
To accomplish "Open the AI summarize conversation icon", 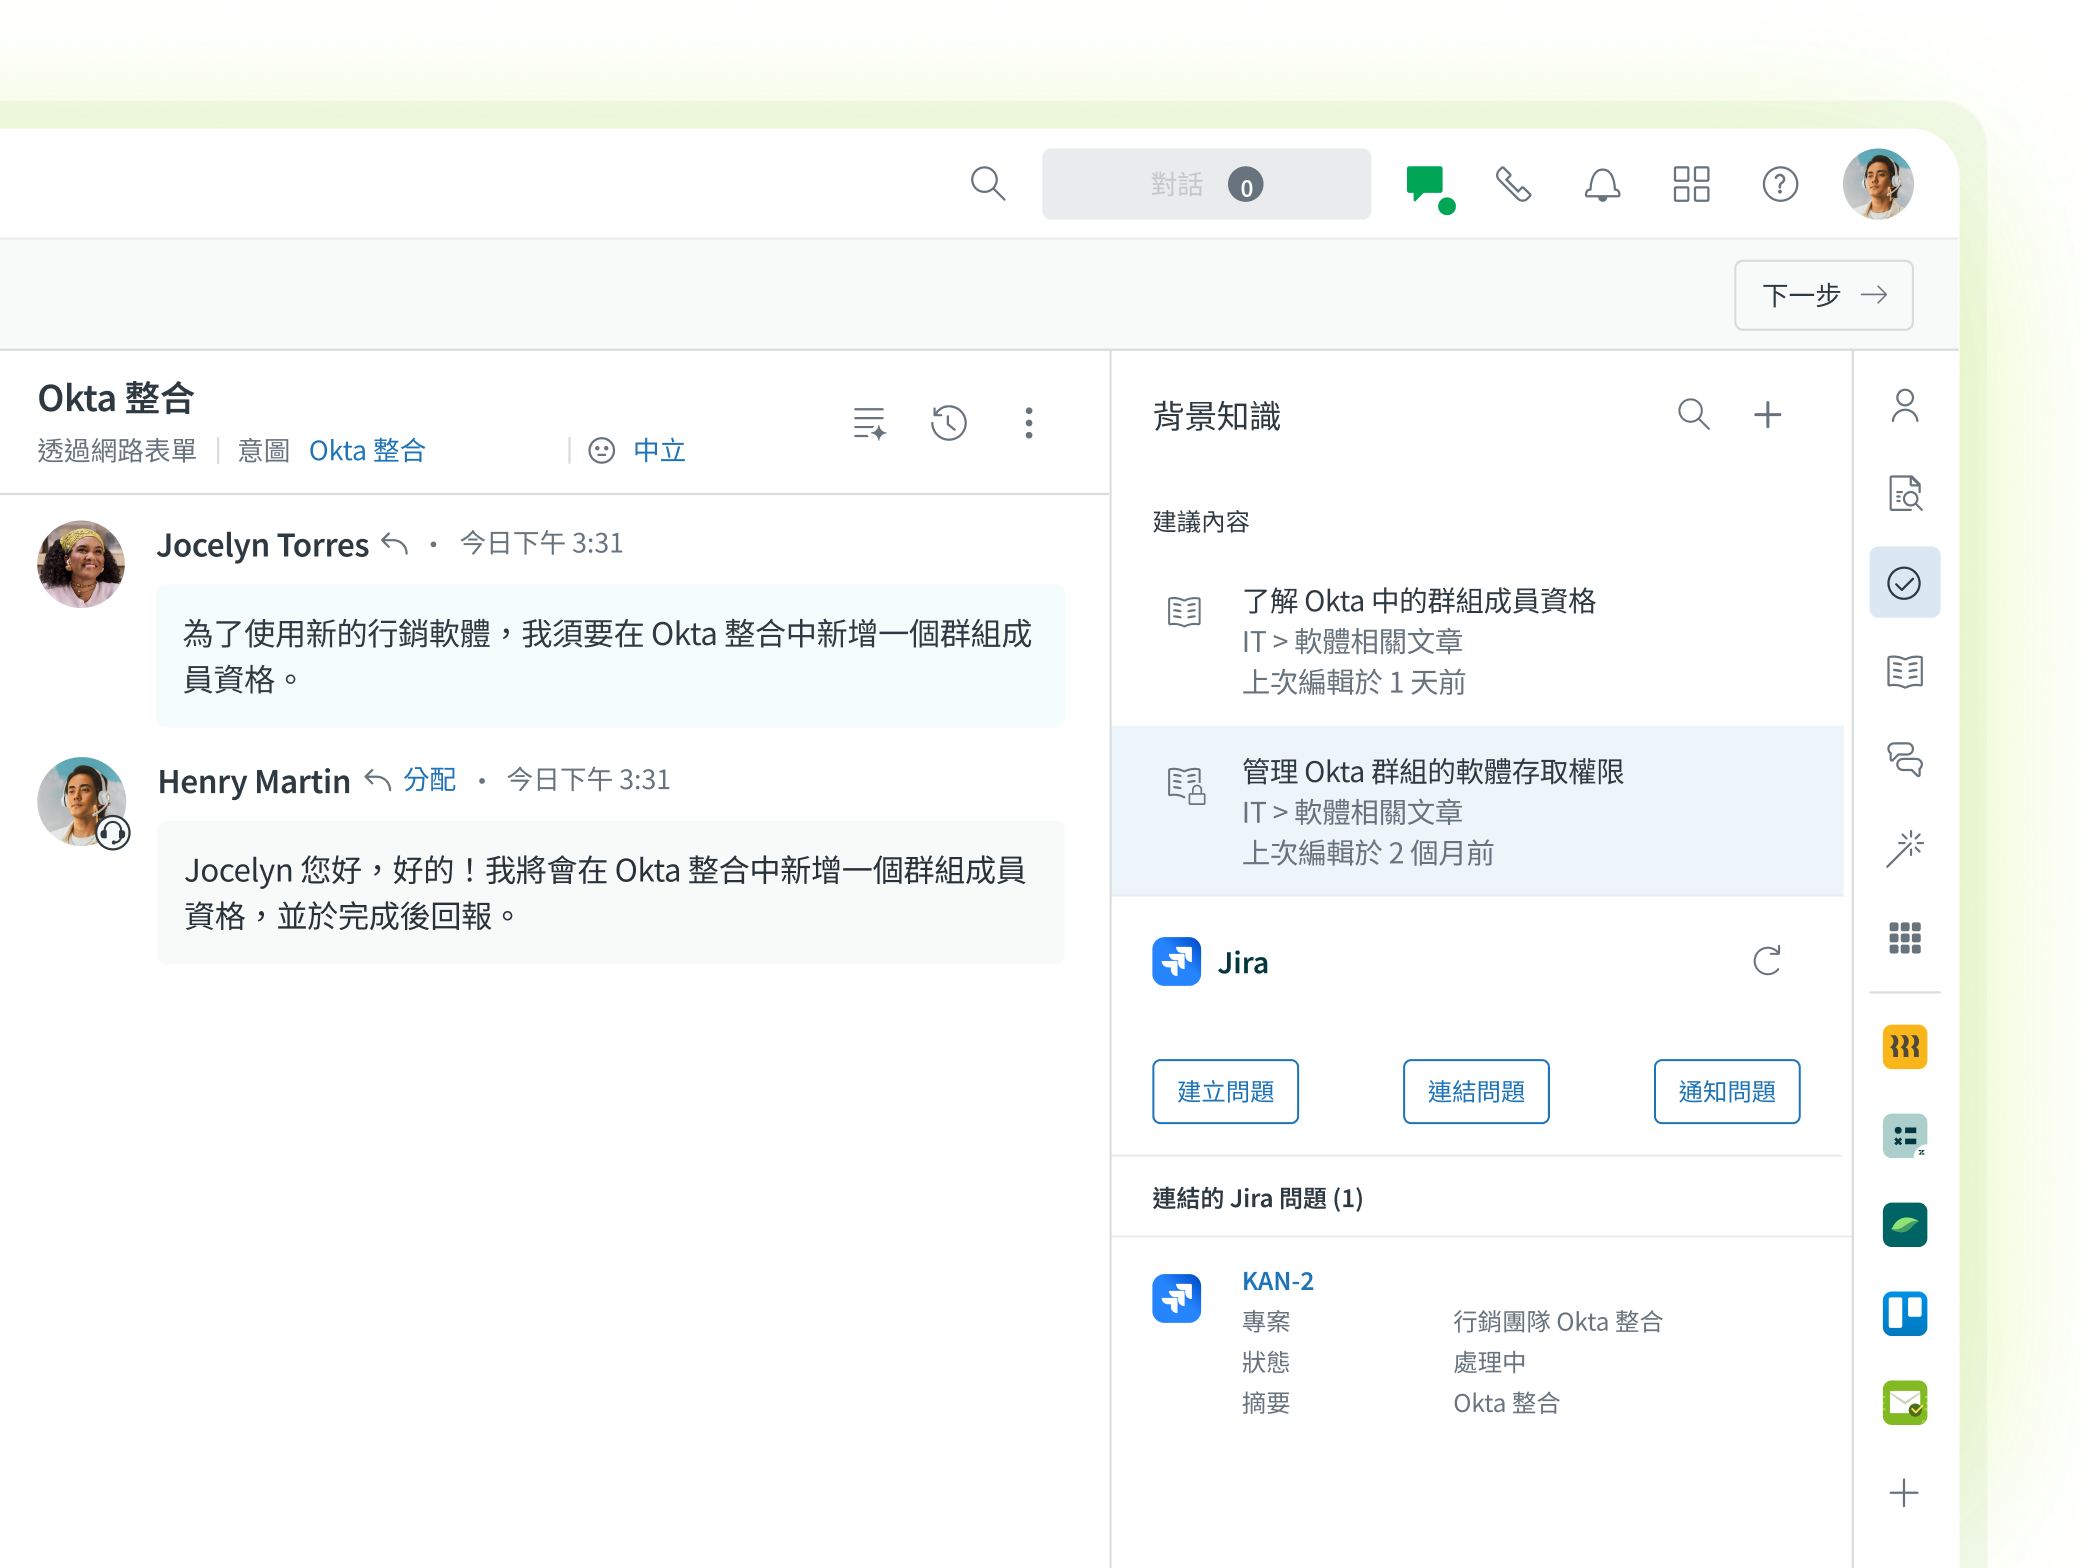I will 868,423.
